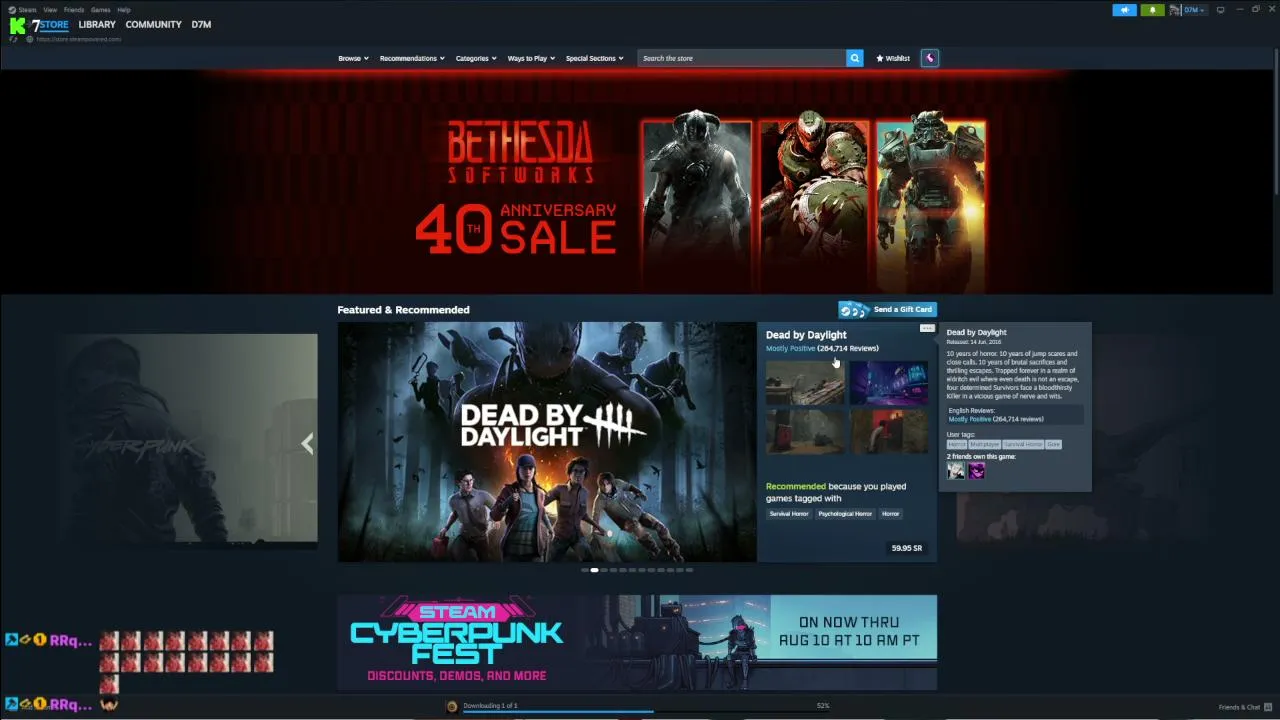Open the Games menu

pos(101,10)
